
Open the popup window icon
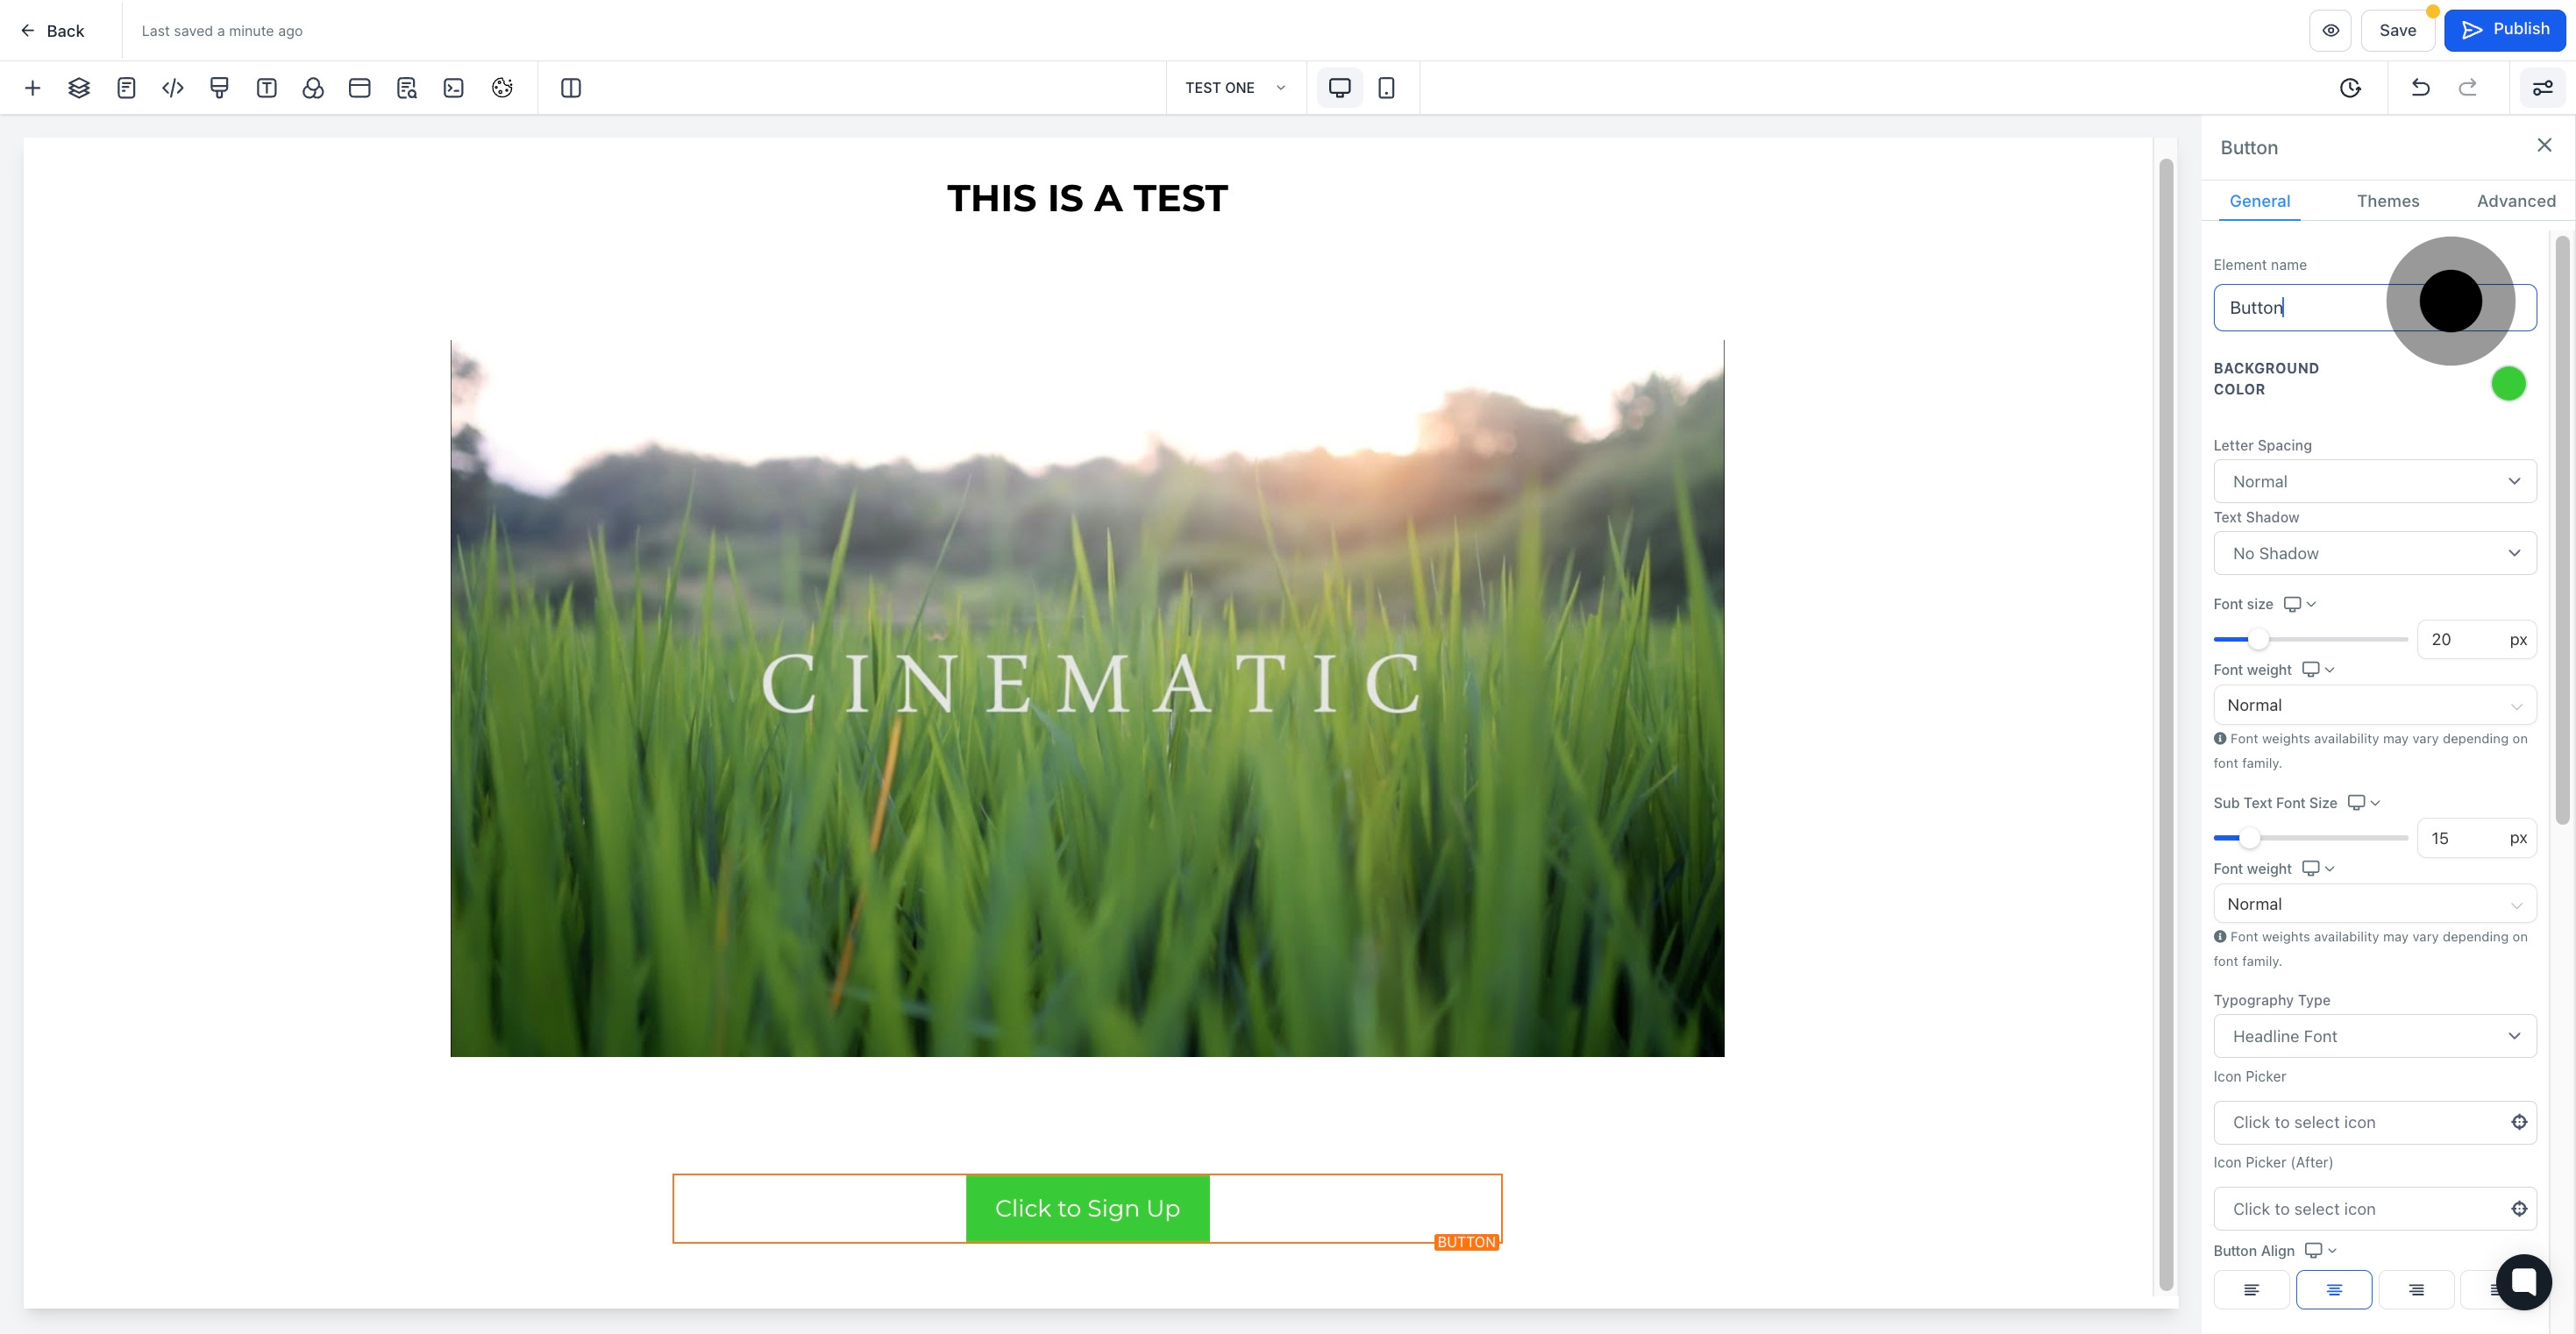360,88
